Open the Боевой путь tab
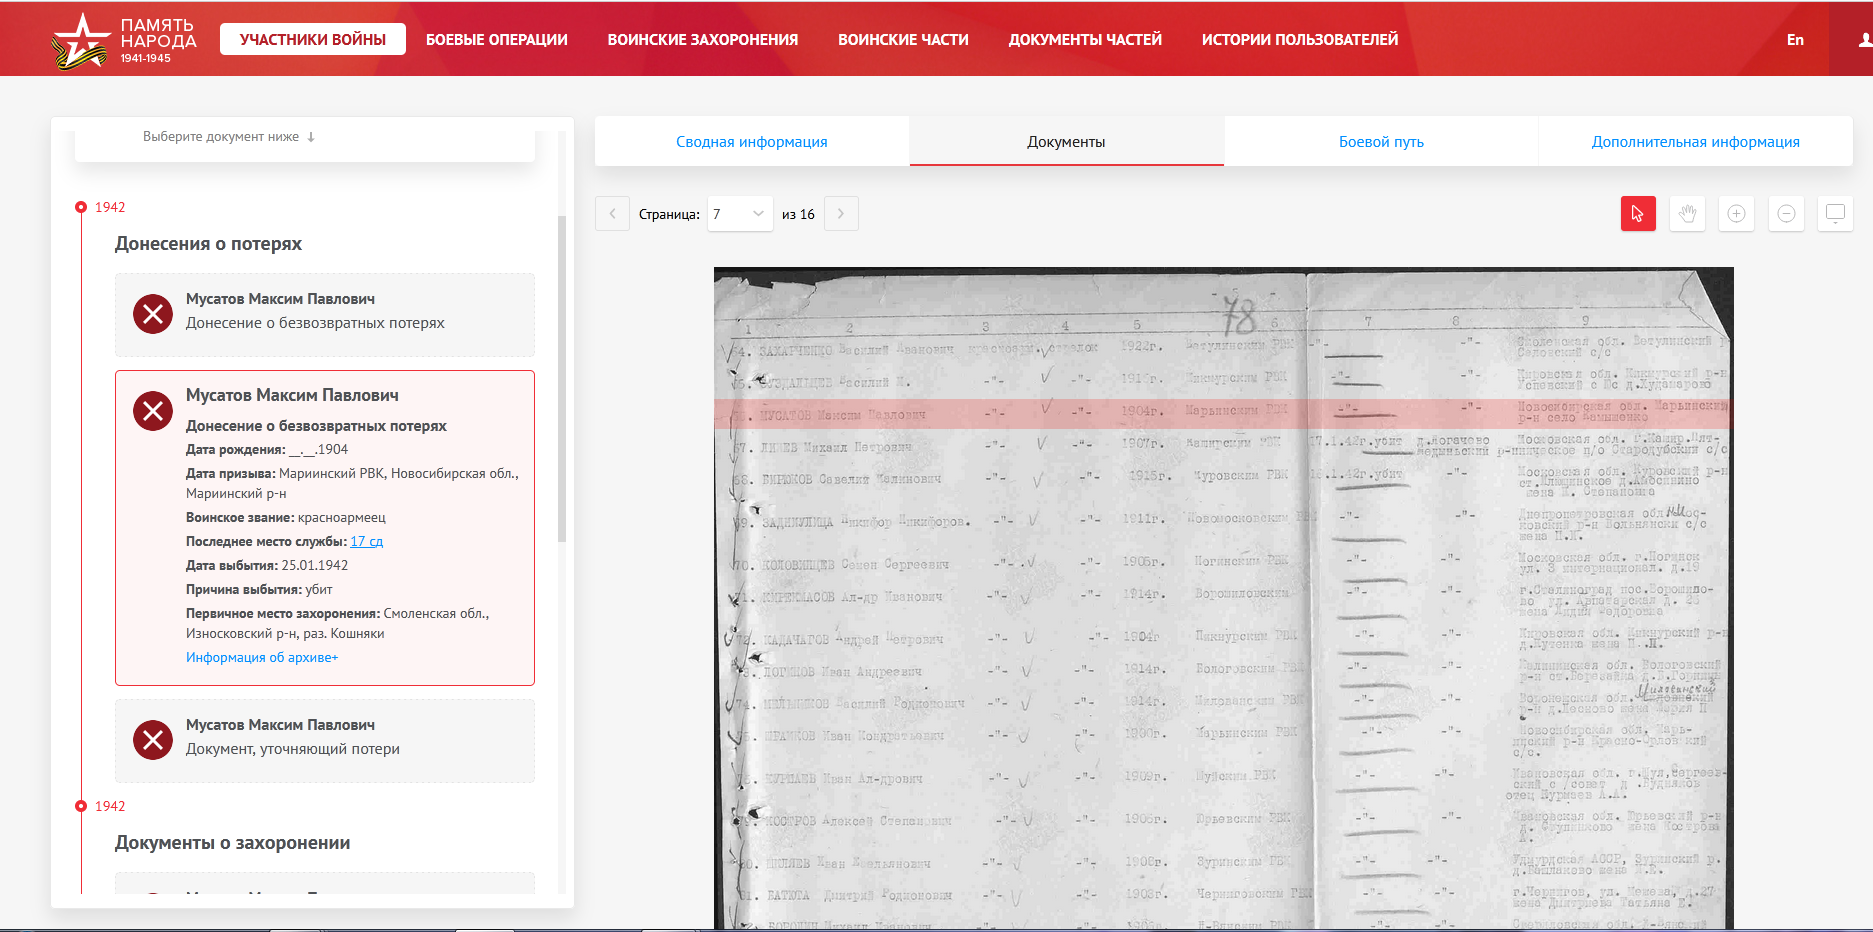 1380,142
